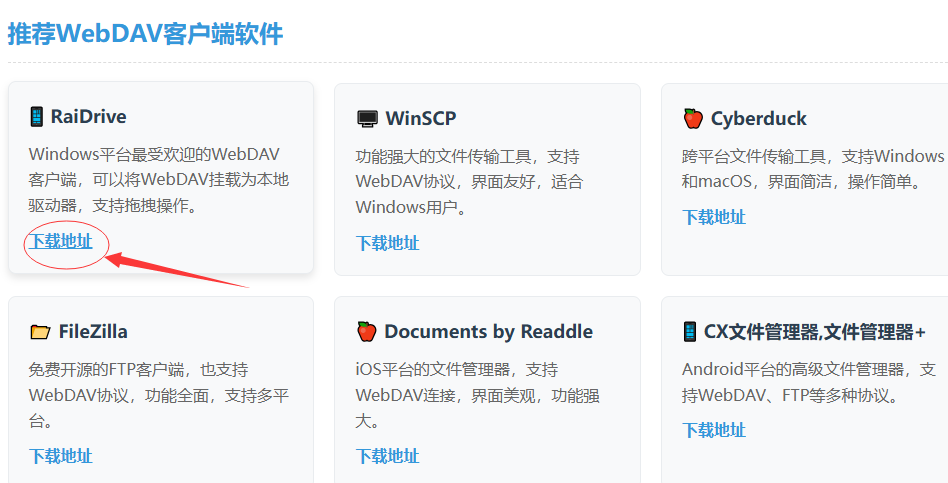Click the folder icon beside FileZilla
Viewport: 948px width, 483px height.
coord(41,332)
